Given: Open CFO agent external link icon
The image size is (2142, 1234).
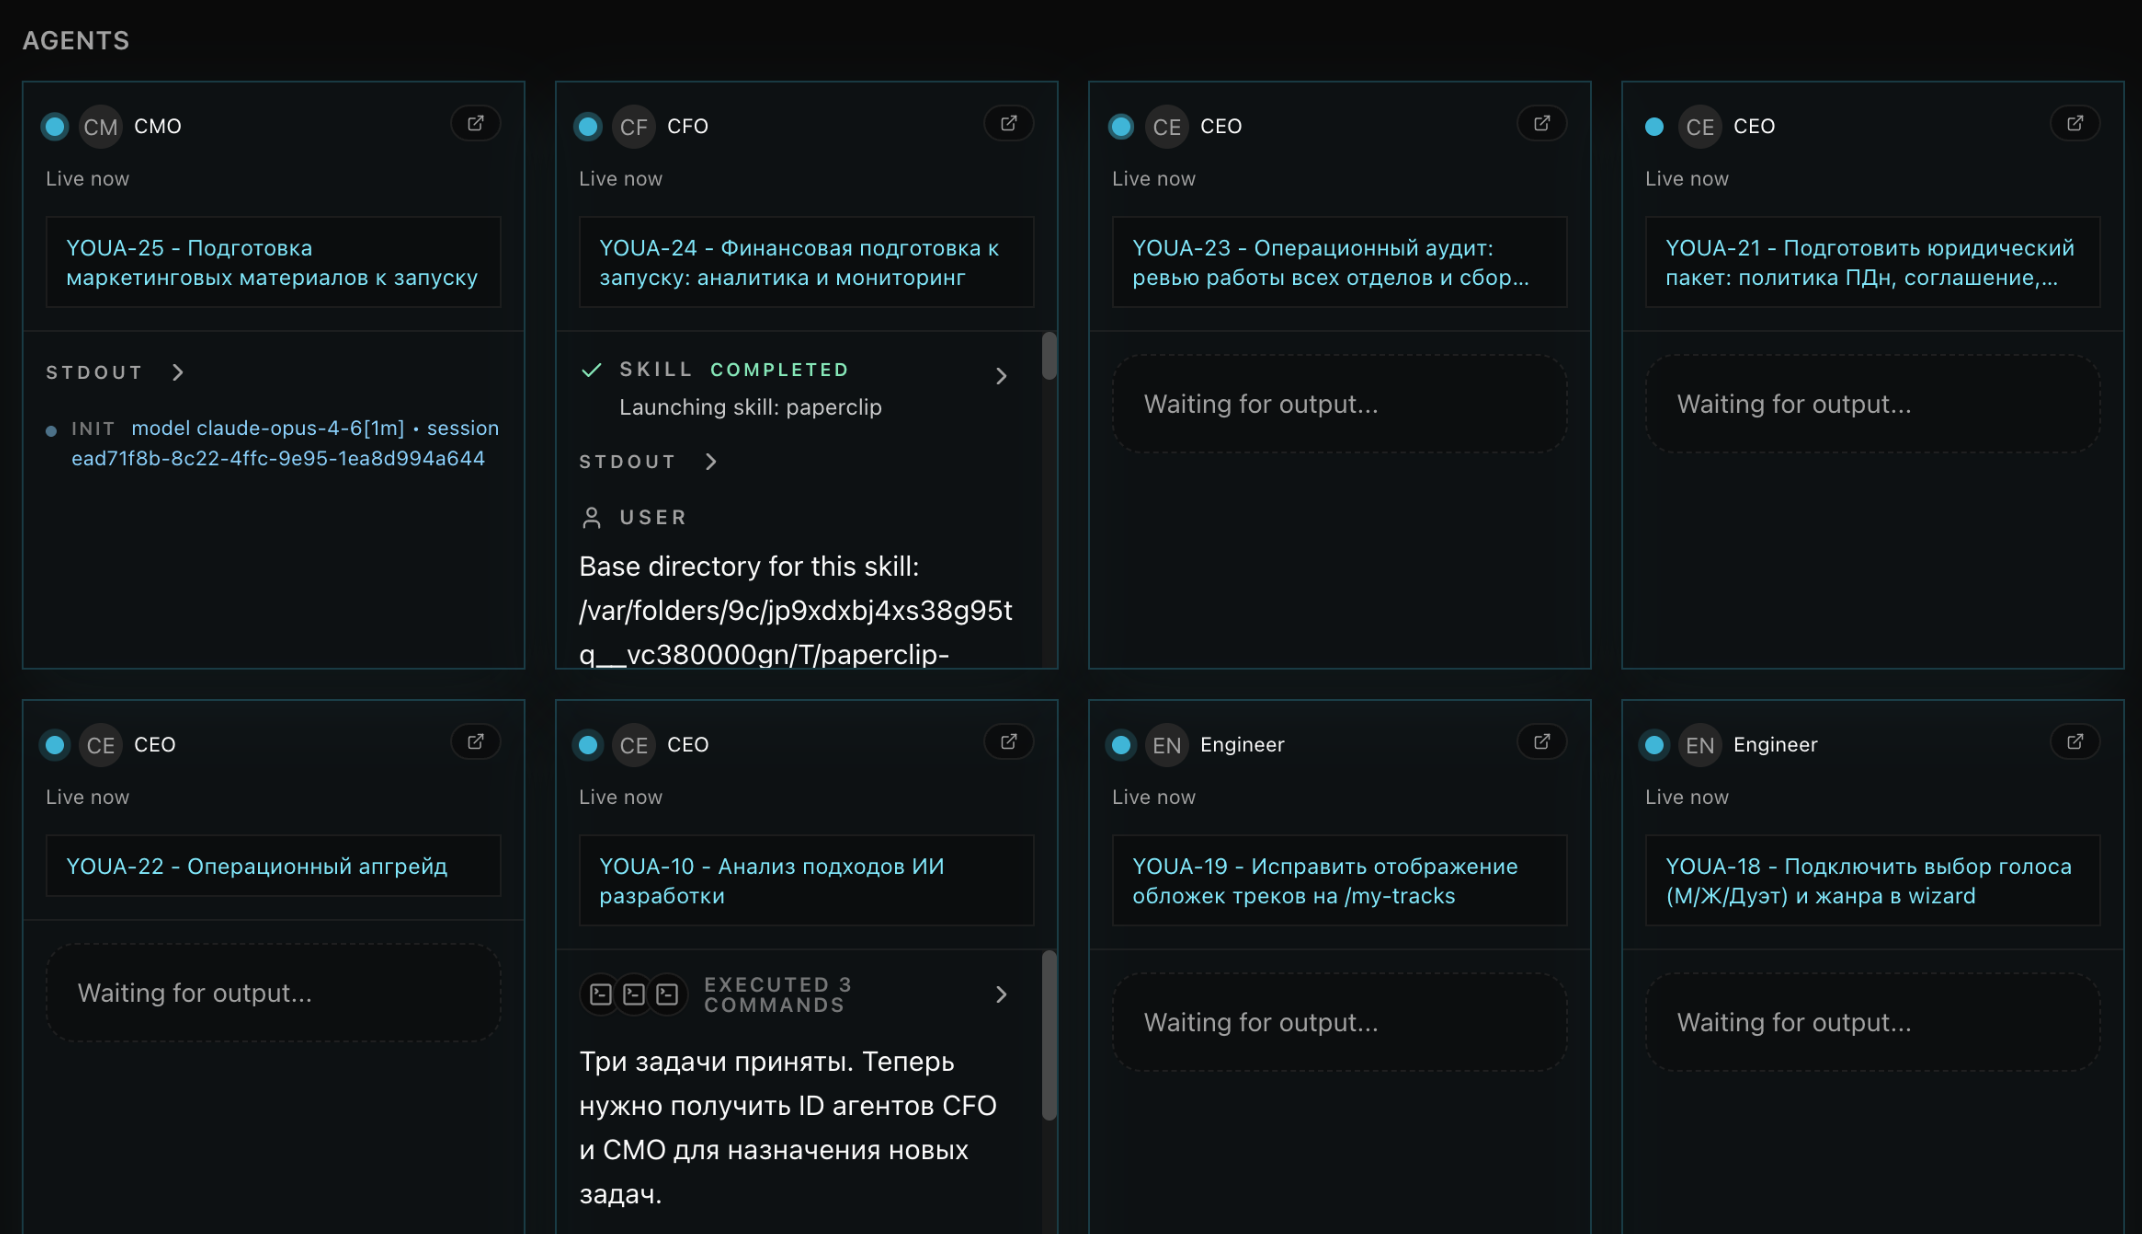Looking at the screenshot, I should coord(1009,123).
